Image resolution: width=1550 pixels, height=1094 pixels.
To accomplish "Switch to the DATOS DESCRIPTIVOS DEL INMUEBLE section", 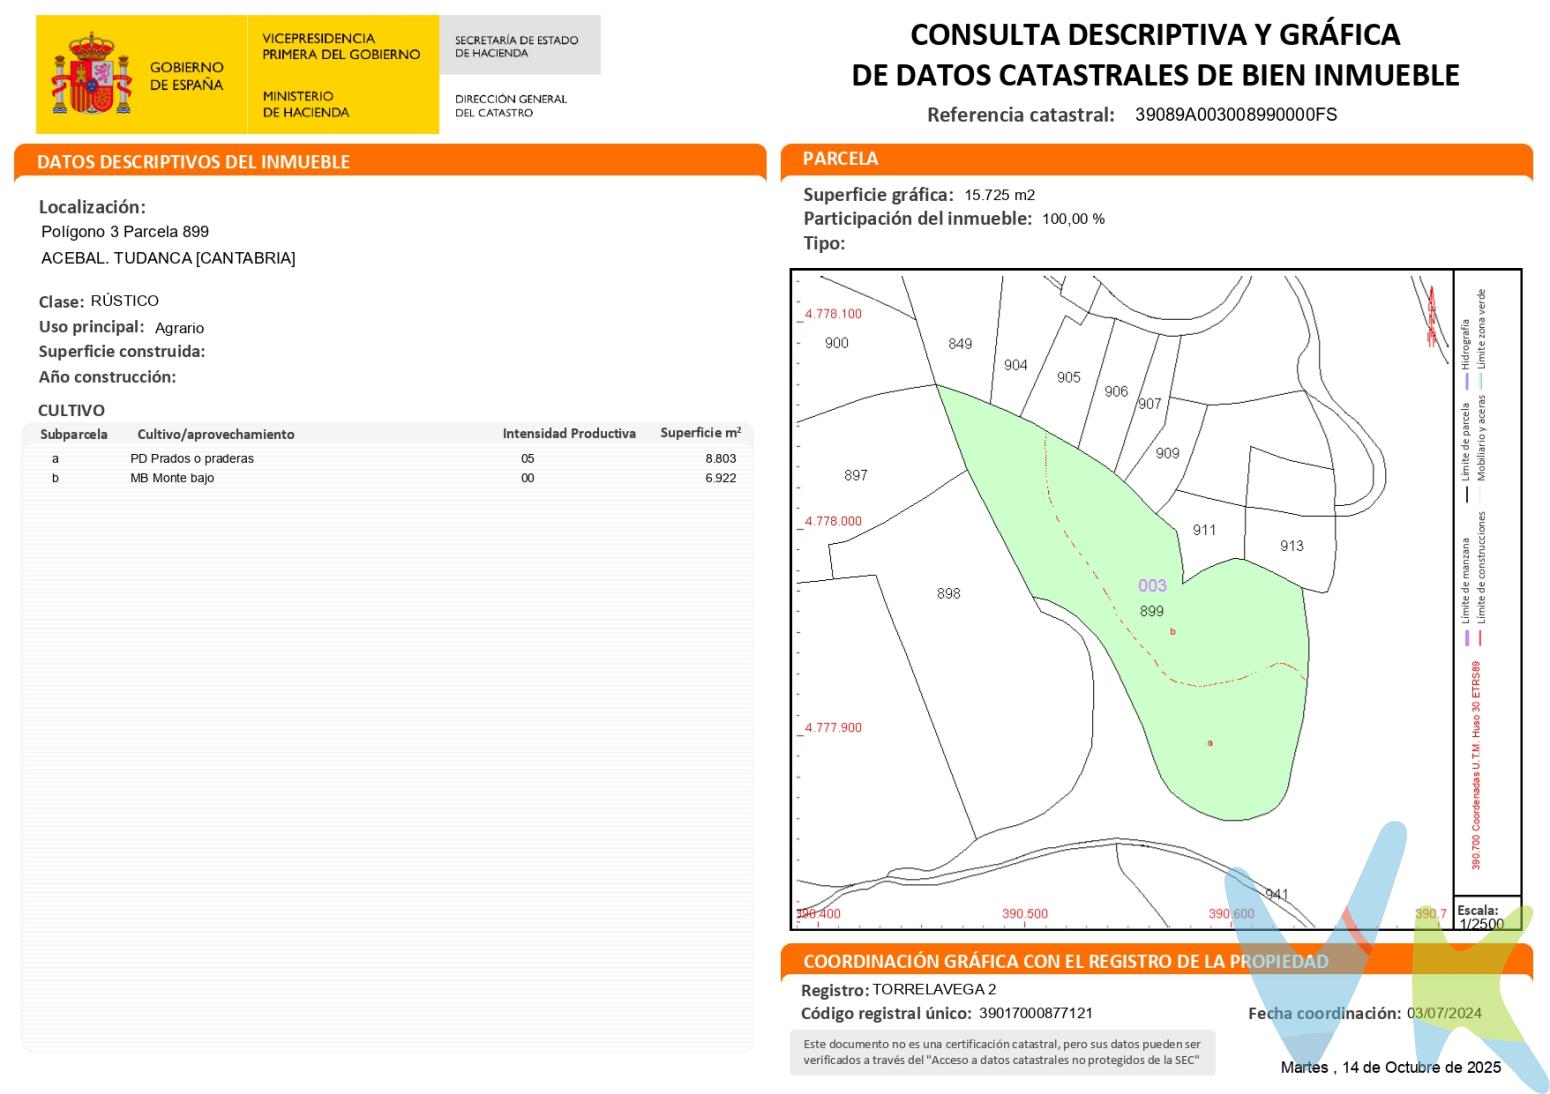I will click(x=195, y=161).
